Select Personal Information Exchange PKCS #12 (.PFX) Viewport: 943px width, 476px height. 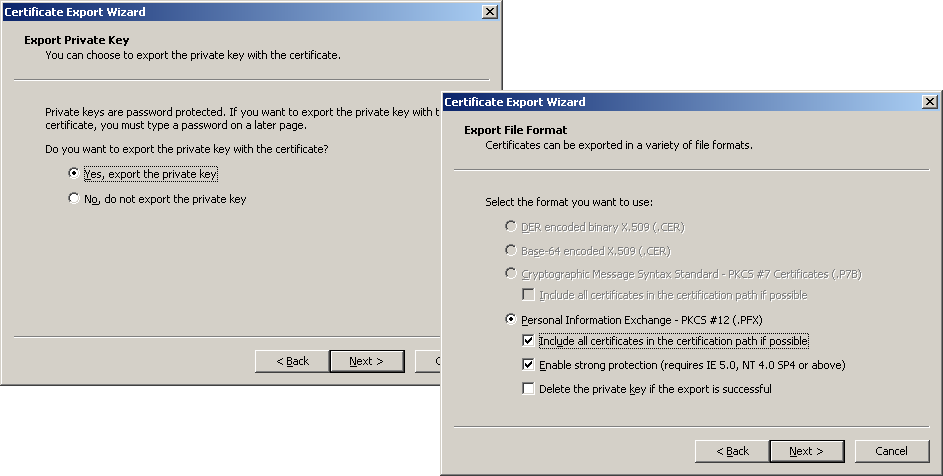(512, 320)
